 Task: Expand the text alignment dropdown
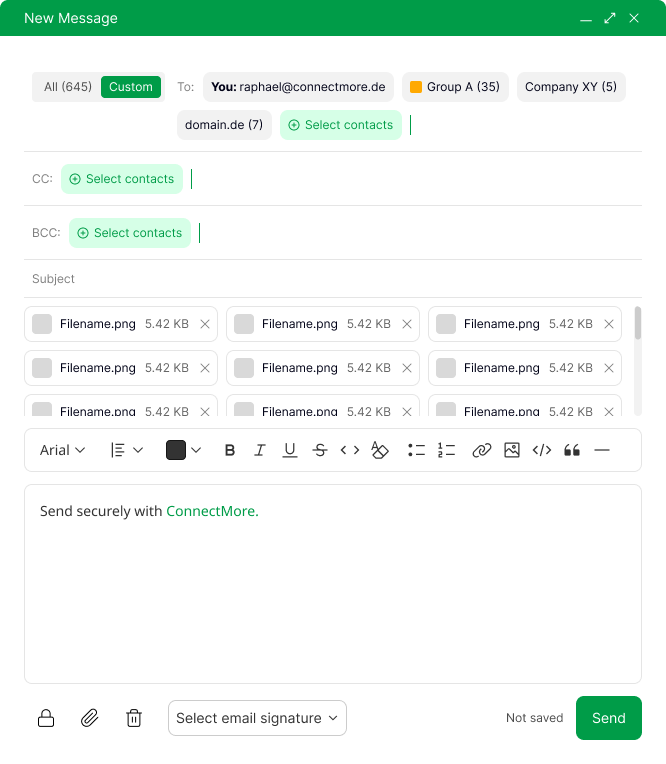[x=127, y=450]
